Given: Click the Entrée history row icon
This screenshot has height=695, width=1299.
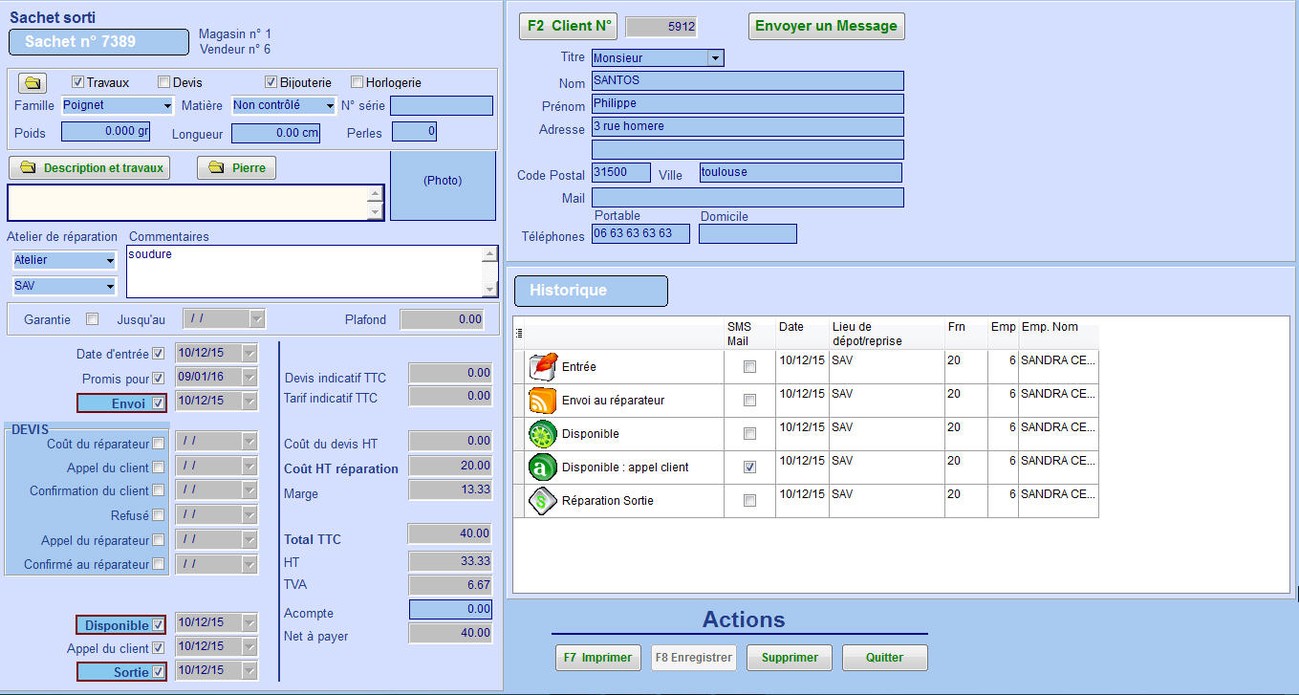Looking at the screenshot, I should tap(542, 367).
